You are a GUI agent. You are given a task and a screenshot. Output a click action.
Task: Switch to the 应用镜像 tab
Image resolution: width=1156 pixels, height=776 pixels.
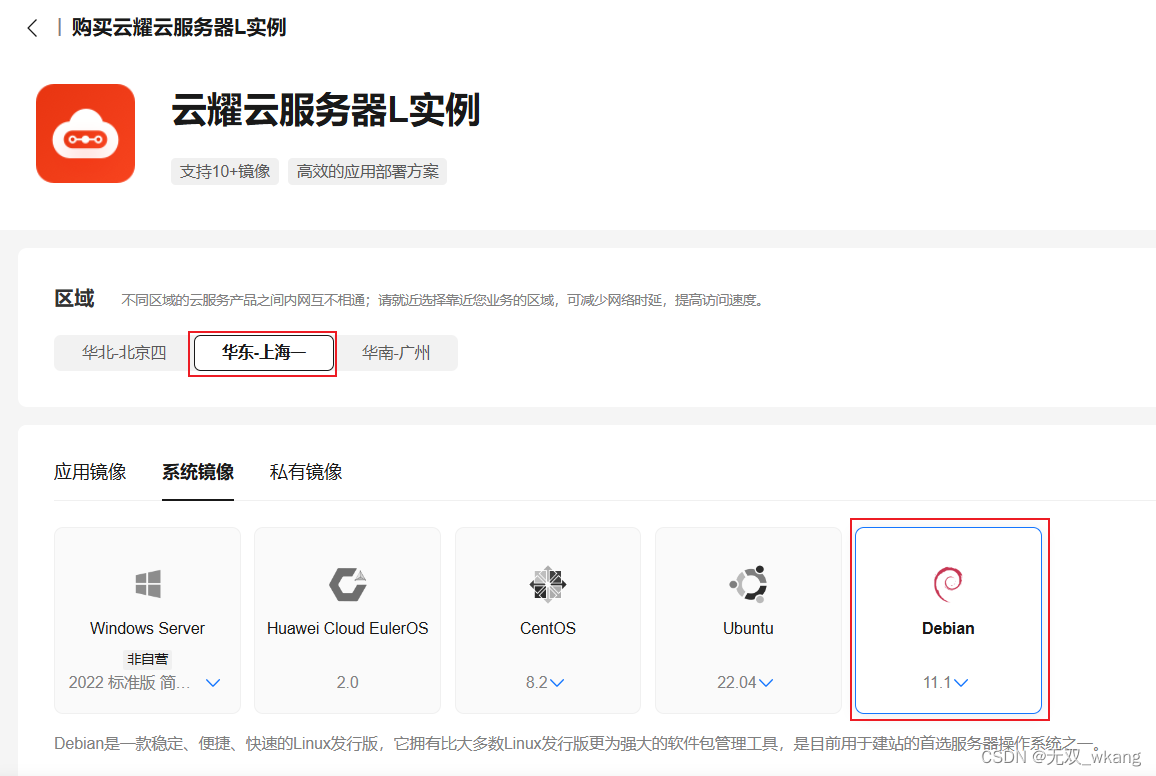tap(90, 472)
